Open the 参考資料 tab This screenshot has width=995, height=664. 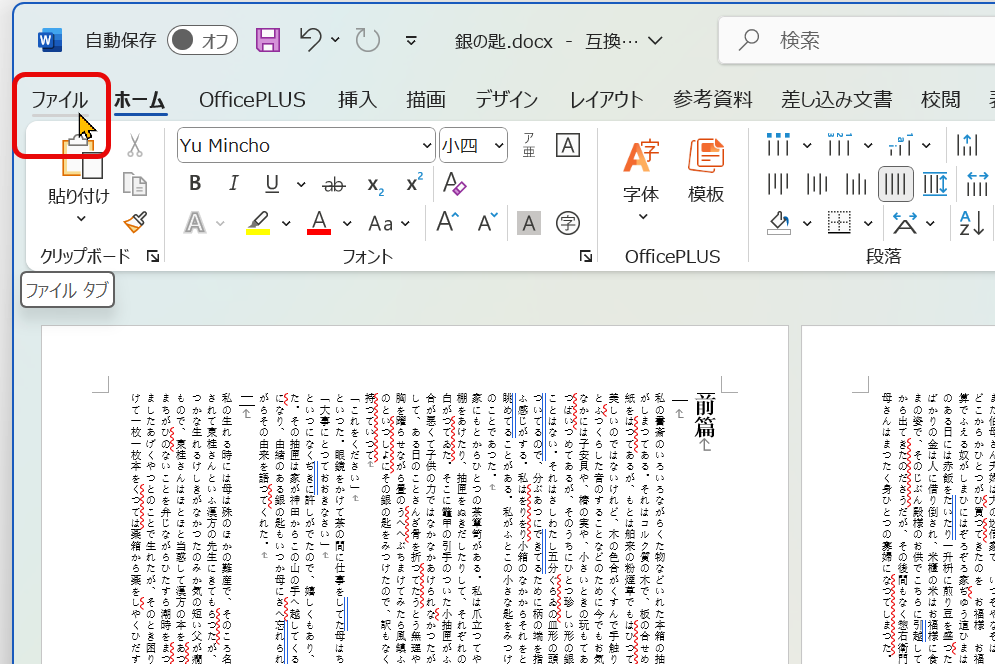713,100
